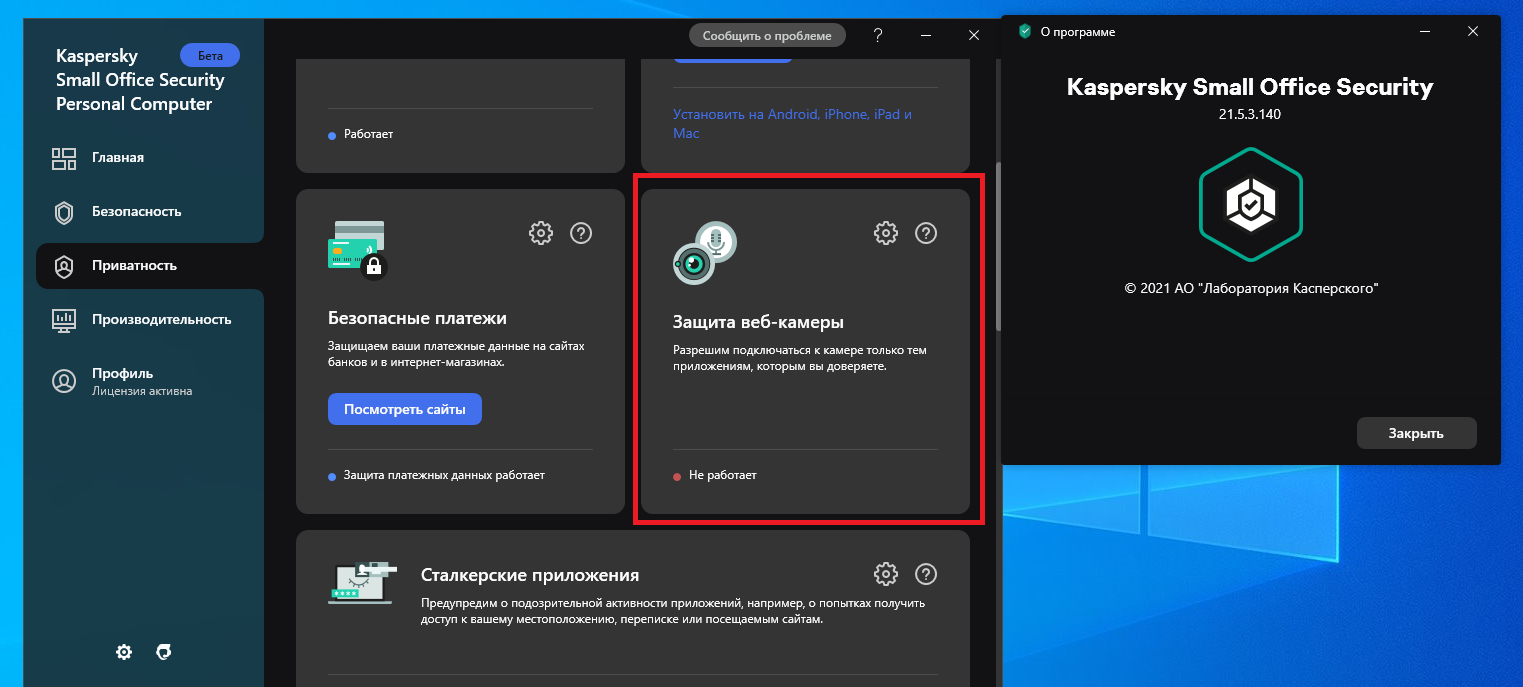Go to the Главная section
Viewport: 1523px width, 687px height.
tap(150, 158)
